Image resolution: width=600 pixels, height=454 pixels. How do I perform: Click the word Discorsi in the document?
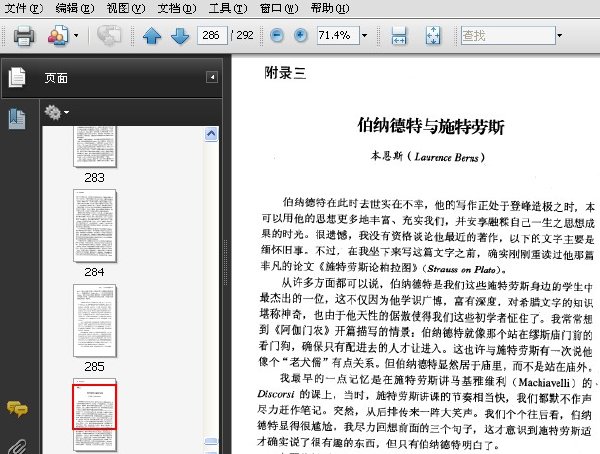276,394
